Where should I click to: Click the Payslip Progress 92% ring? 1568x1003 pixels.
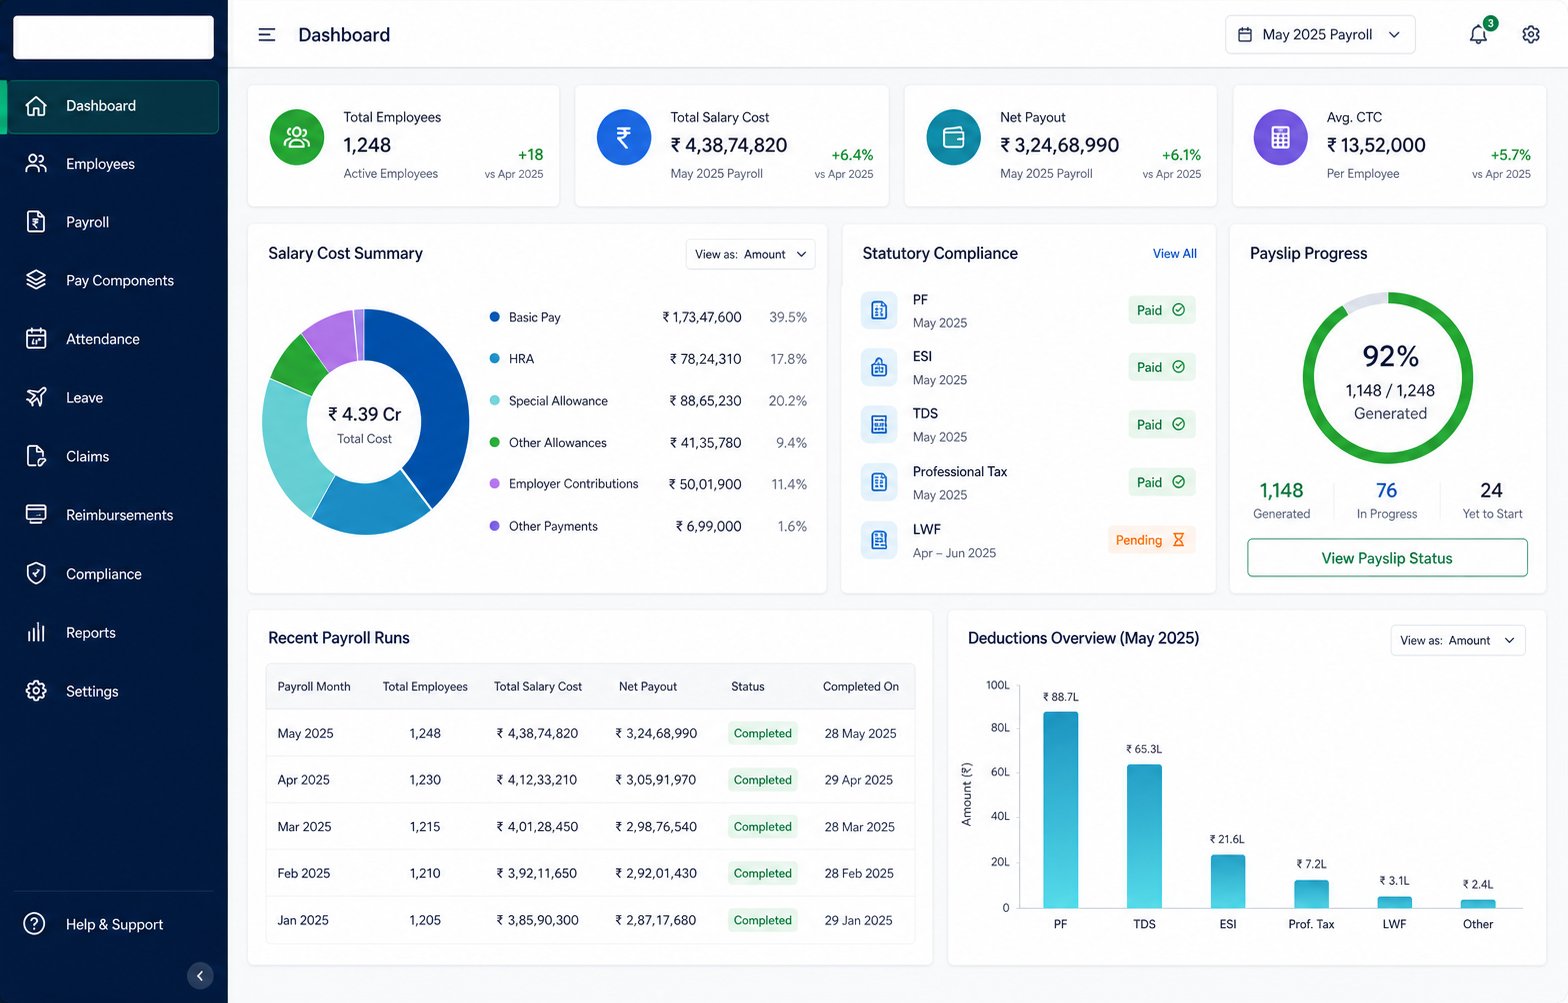tap(1388, 378)
